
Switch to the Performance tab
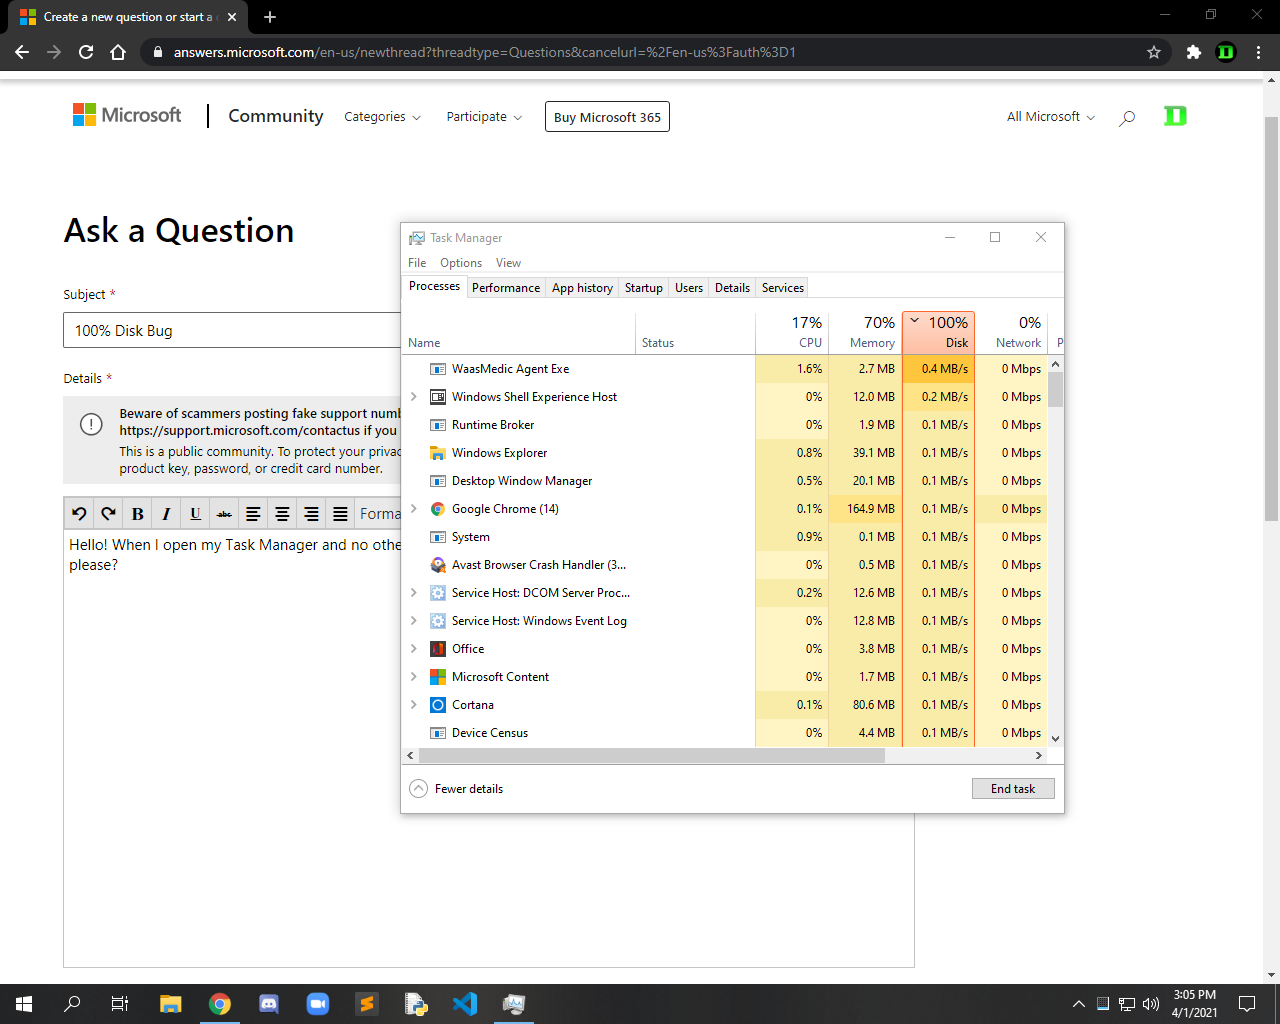[506, 288]
